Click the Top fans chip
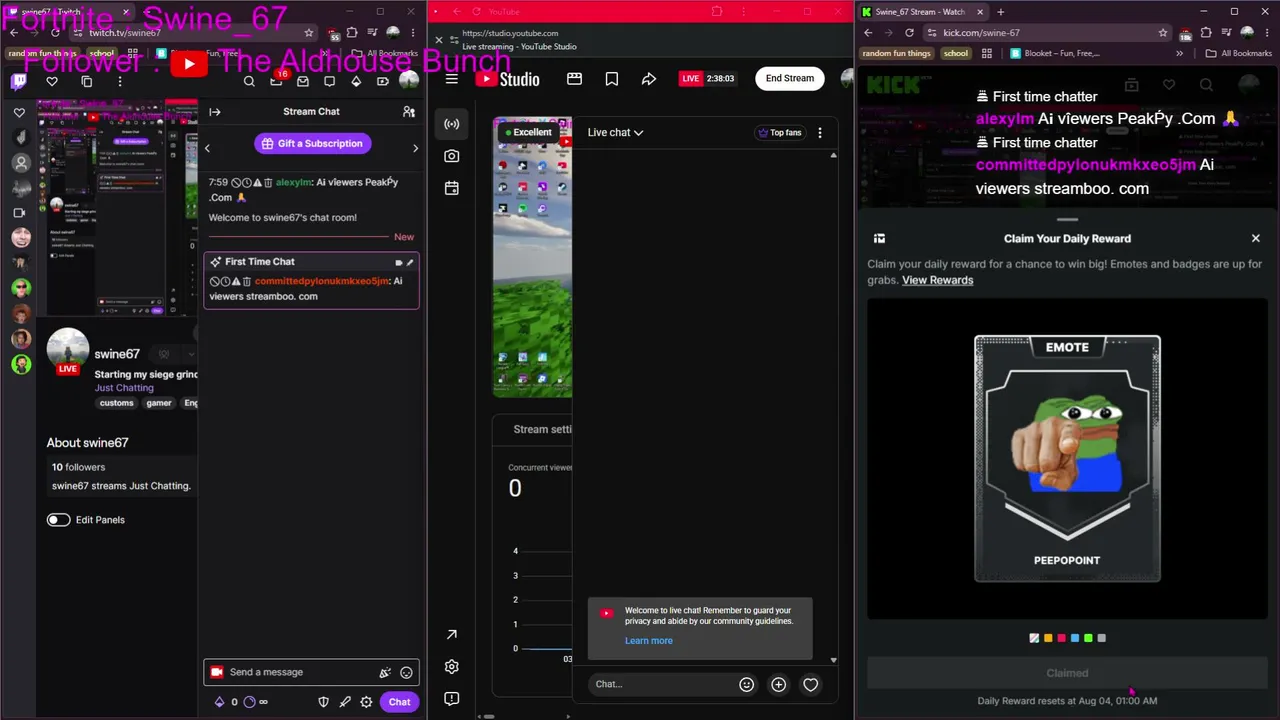 (x=780, y=133)
